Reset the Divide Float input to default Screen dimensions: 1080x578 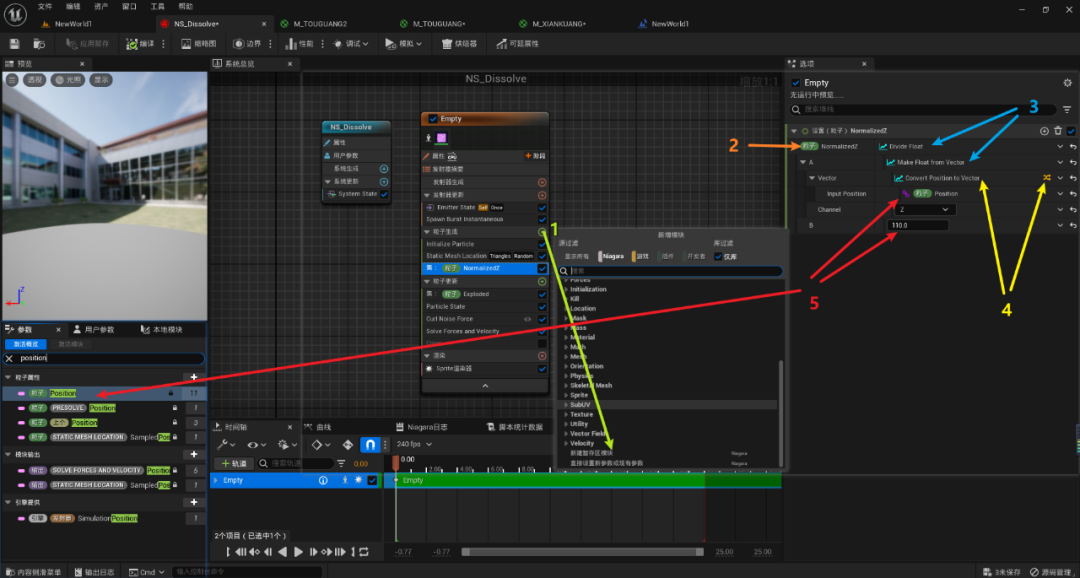click(1073, 146)
